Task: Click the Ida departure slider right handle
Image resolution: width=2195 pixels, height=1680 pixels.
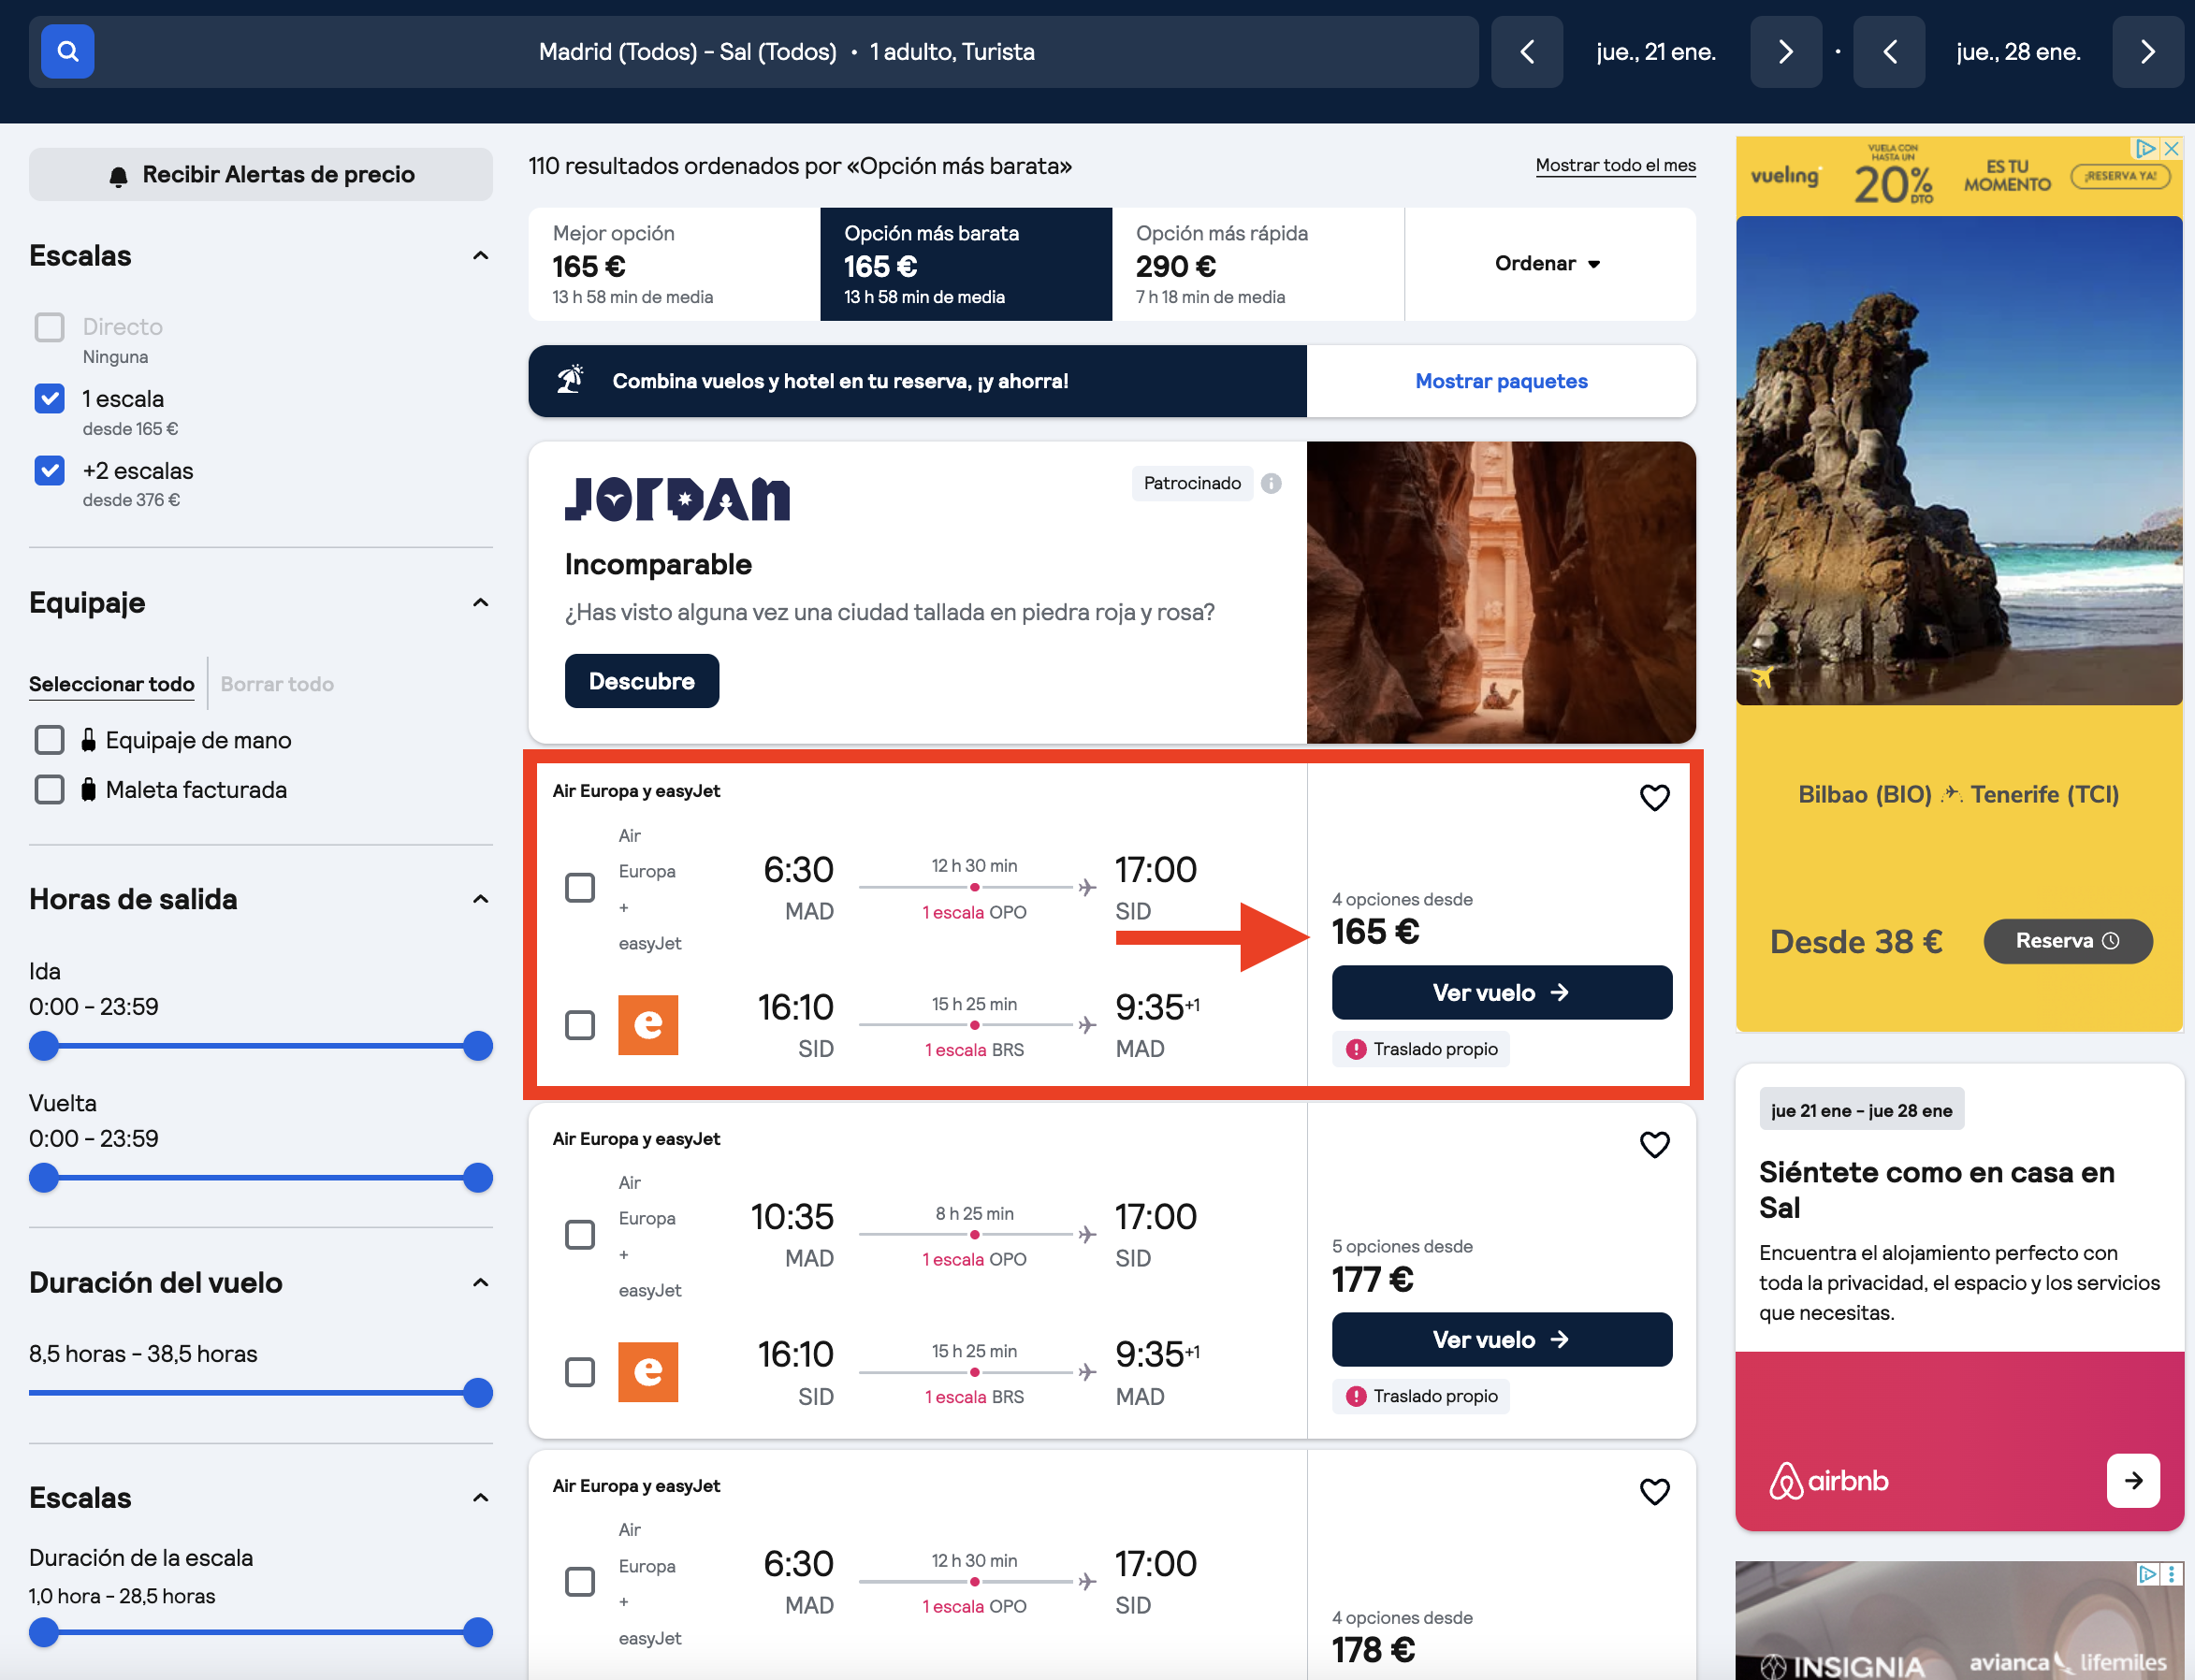Action: pos(478,1046)
